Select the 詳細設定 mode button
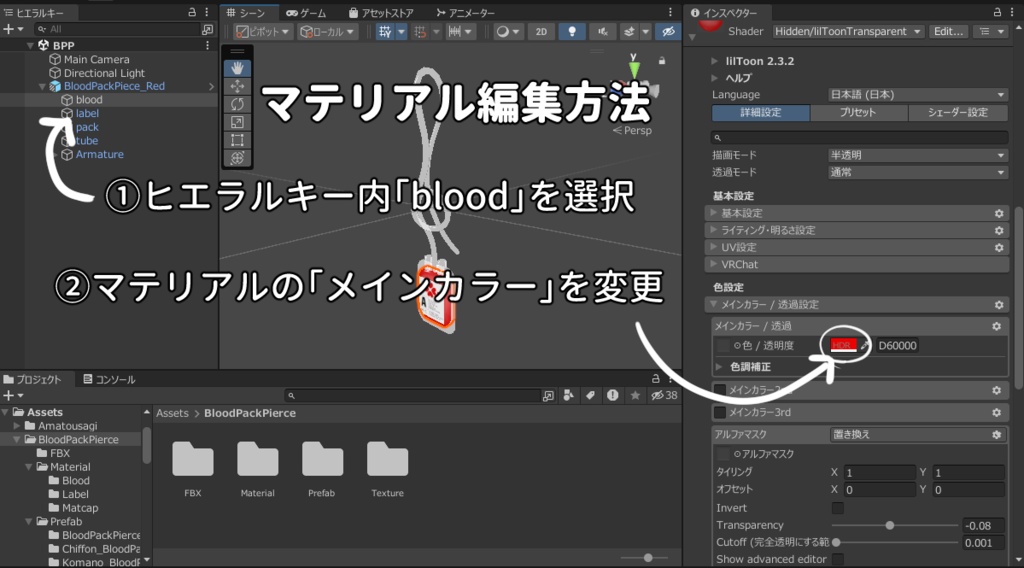 click(x=761, y=112)
